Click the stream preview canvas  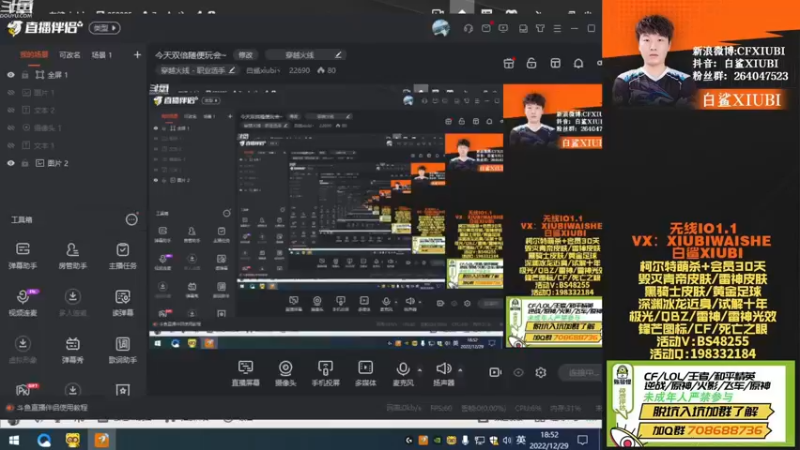coord(376,217)
